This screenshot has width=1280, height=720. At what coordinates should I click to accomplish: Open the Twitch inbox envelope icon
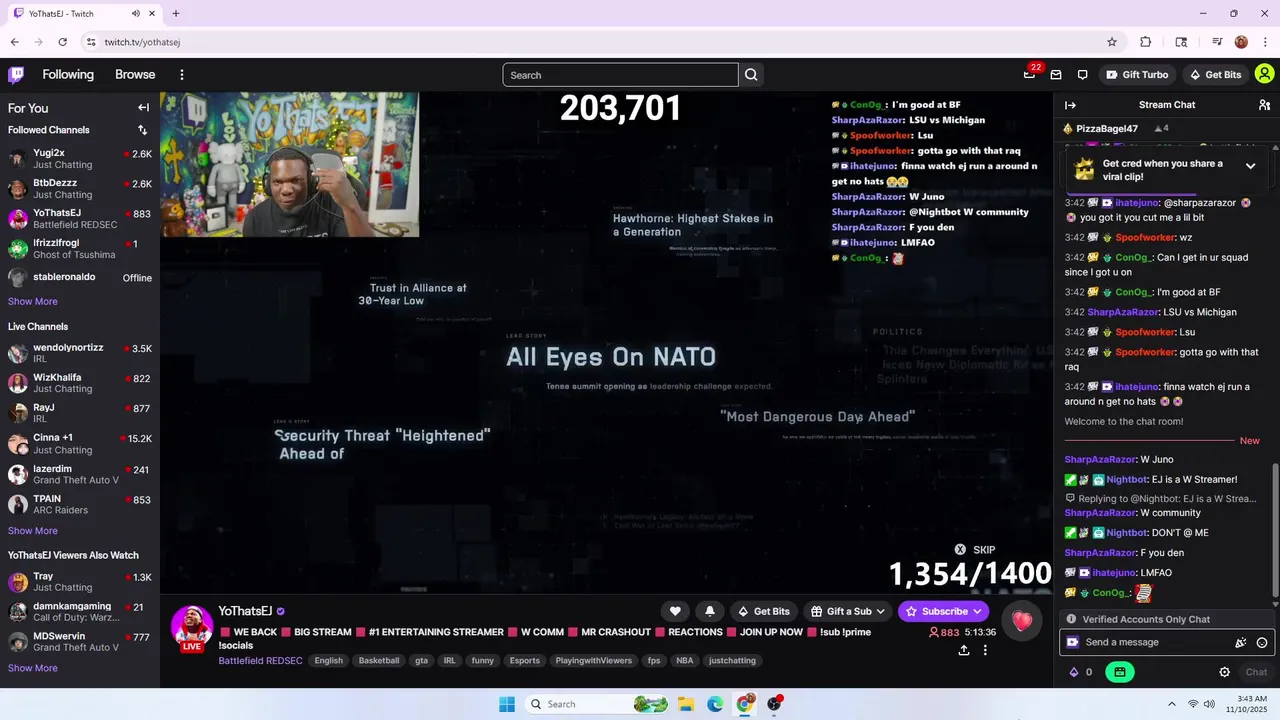click(x=1056, y=75)
